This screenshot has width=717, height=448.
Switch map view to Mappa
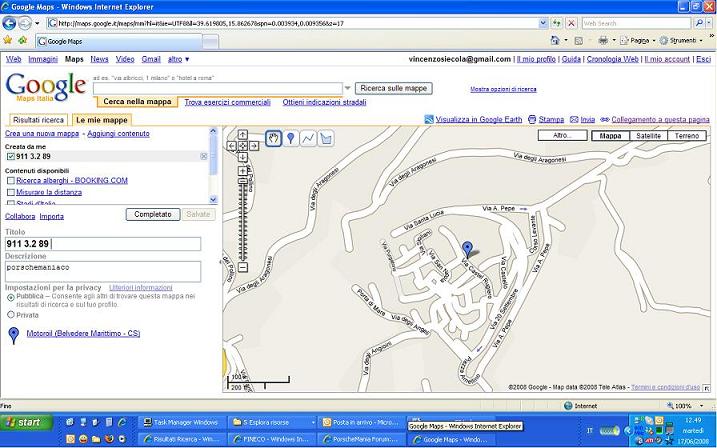[x=610, y=136]
